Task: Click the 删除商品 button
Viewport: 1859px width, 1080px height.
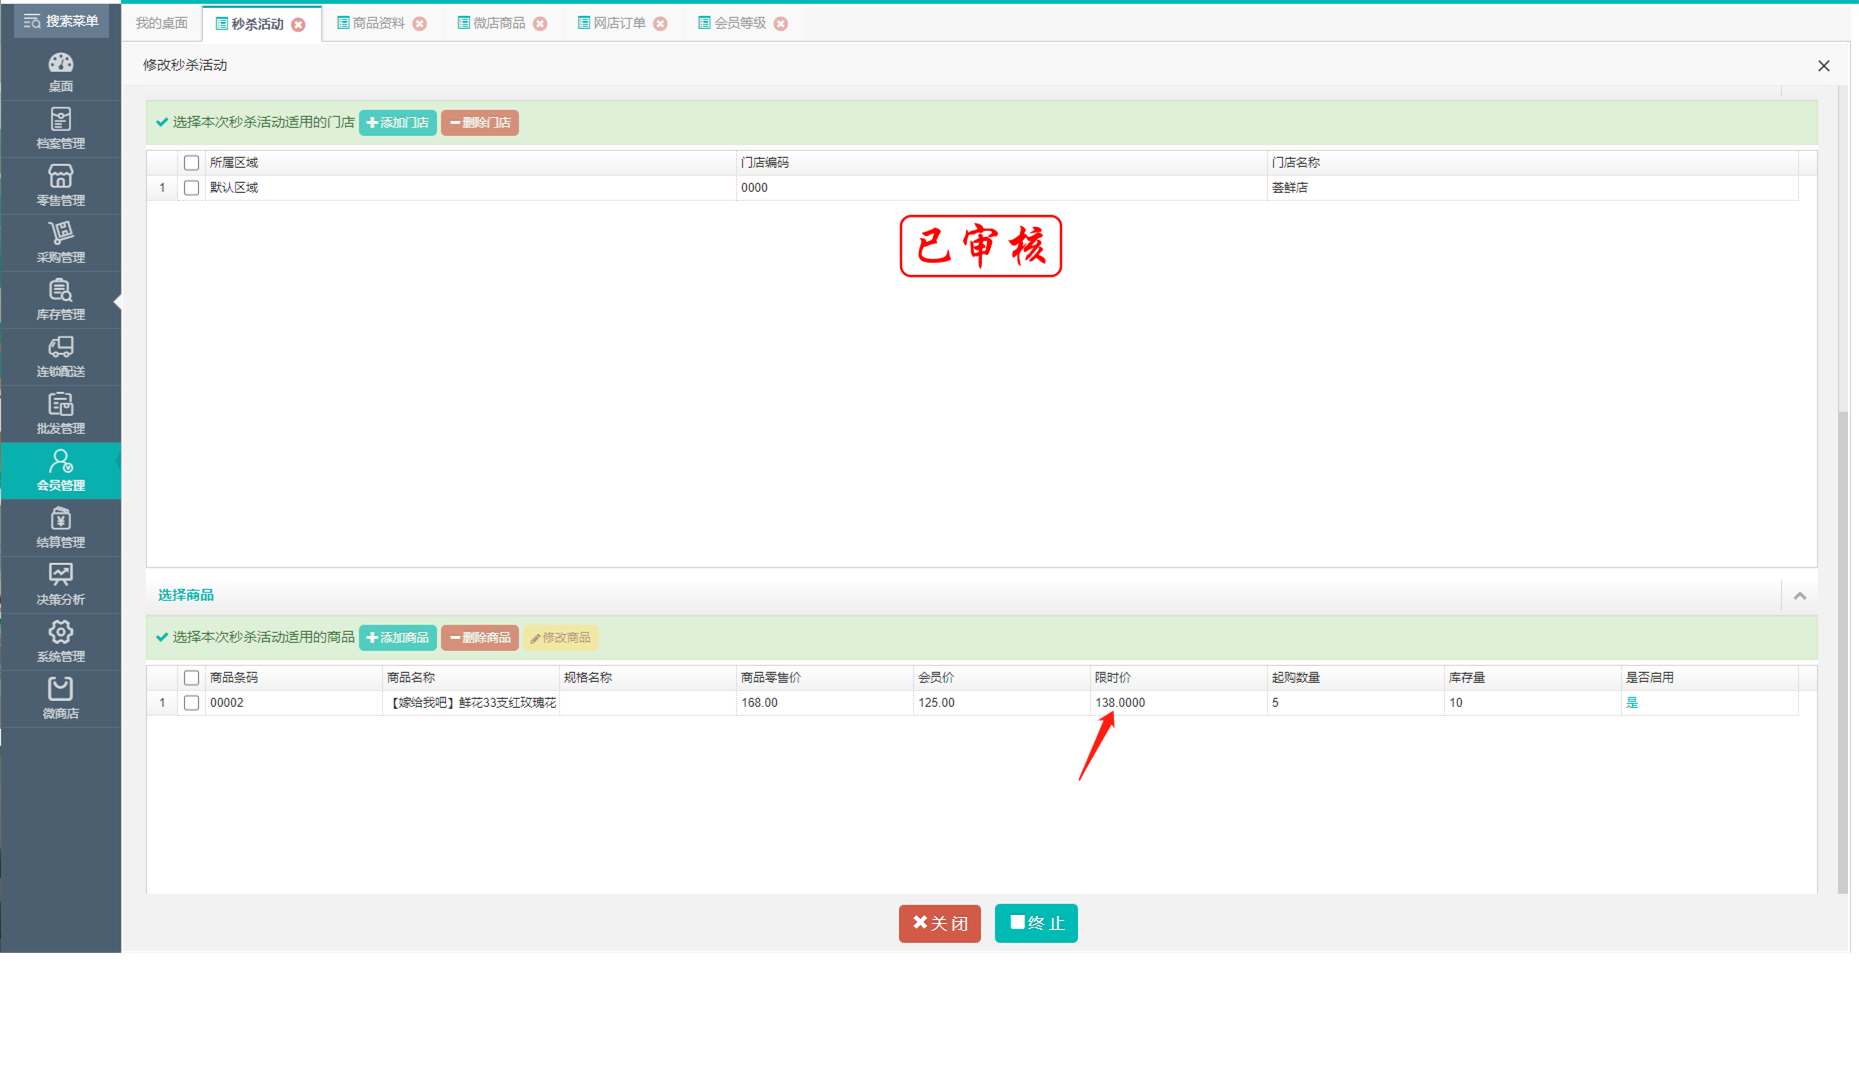Action: tap(480, 638)
